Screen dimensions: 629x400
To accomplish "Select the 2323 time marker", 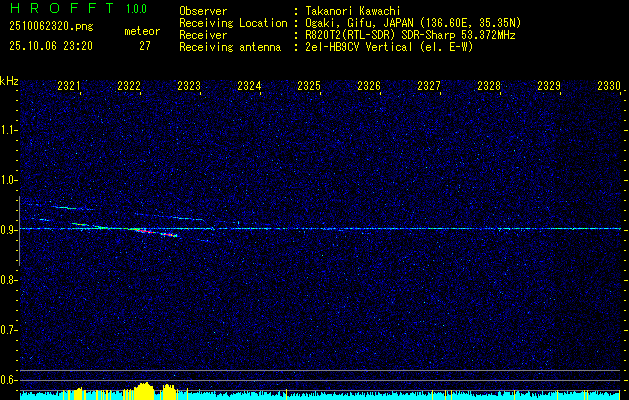I will tap(189, 87).
